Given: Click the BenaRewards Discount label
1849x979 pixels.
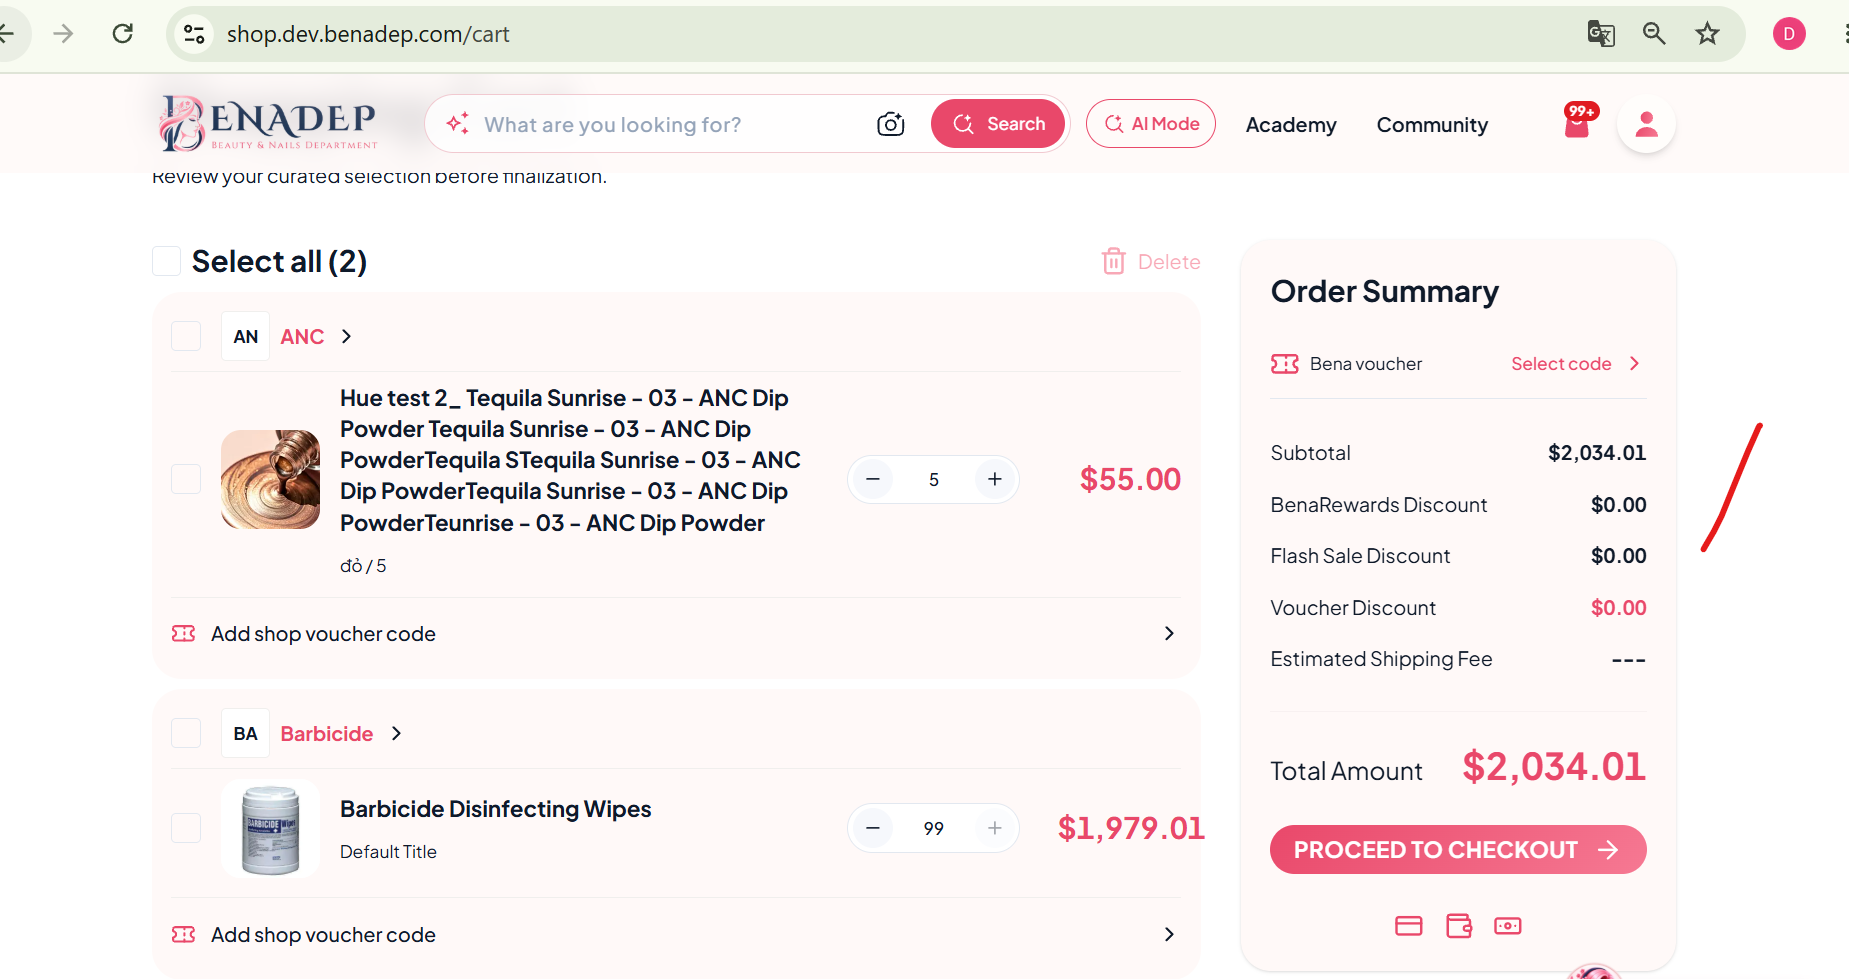Looking at the screenshot, I should pos(1379,505).
